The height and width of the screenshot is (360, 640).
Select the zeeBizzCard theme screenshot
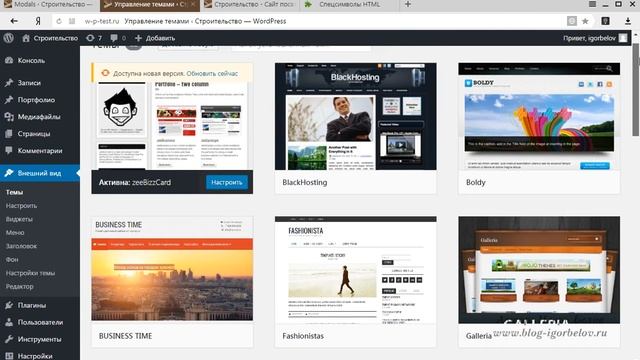tap(172, 126)
